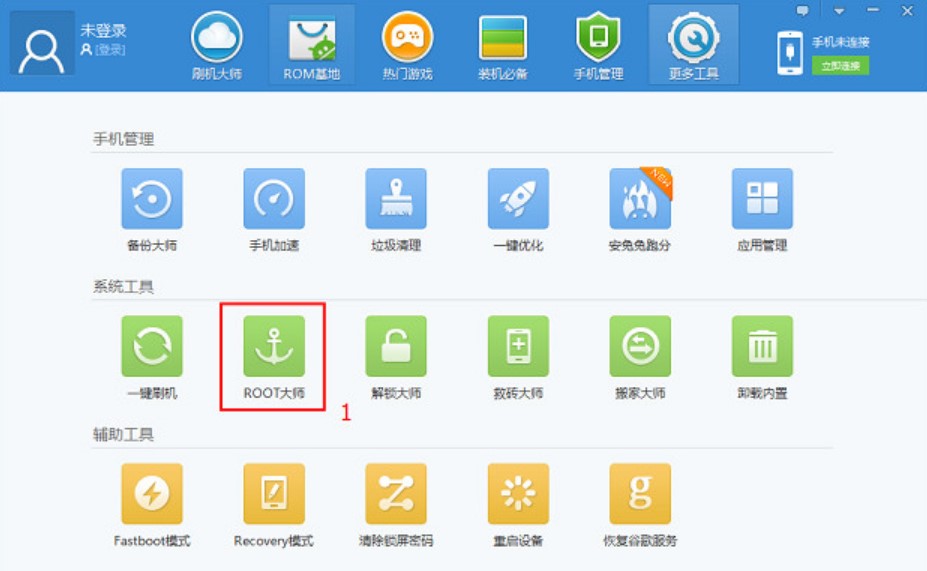Image resolution: width=927 pixels, height=571 pixels.
Task: Click the 系统工具 section heading
Action: (x=124, y=287)
